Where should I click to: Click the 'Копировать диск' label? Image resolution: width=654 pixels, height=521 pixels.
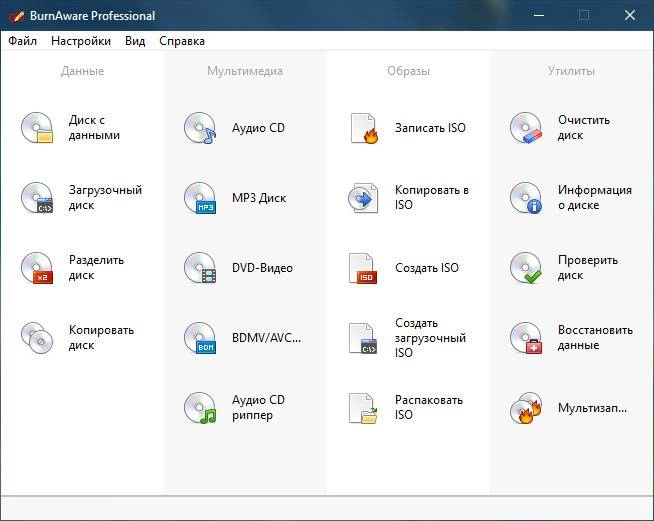(101, 338)
